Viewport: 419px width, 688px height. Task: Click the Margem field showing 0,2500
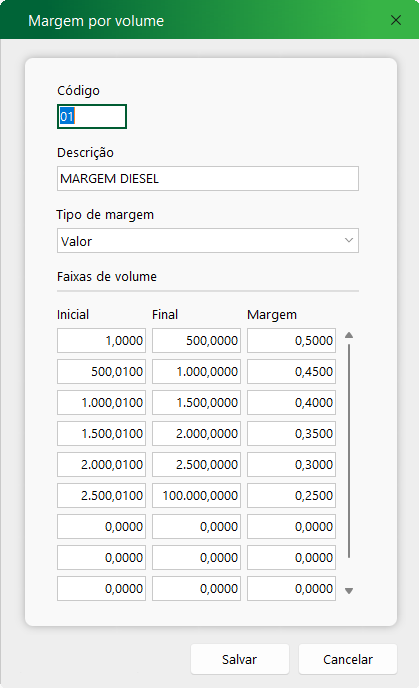click(291, 495)
